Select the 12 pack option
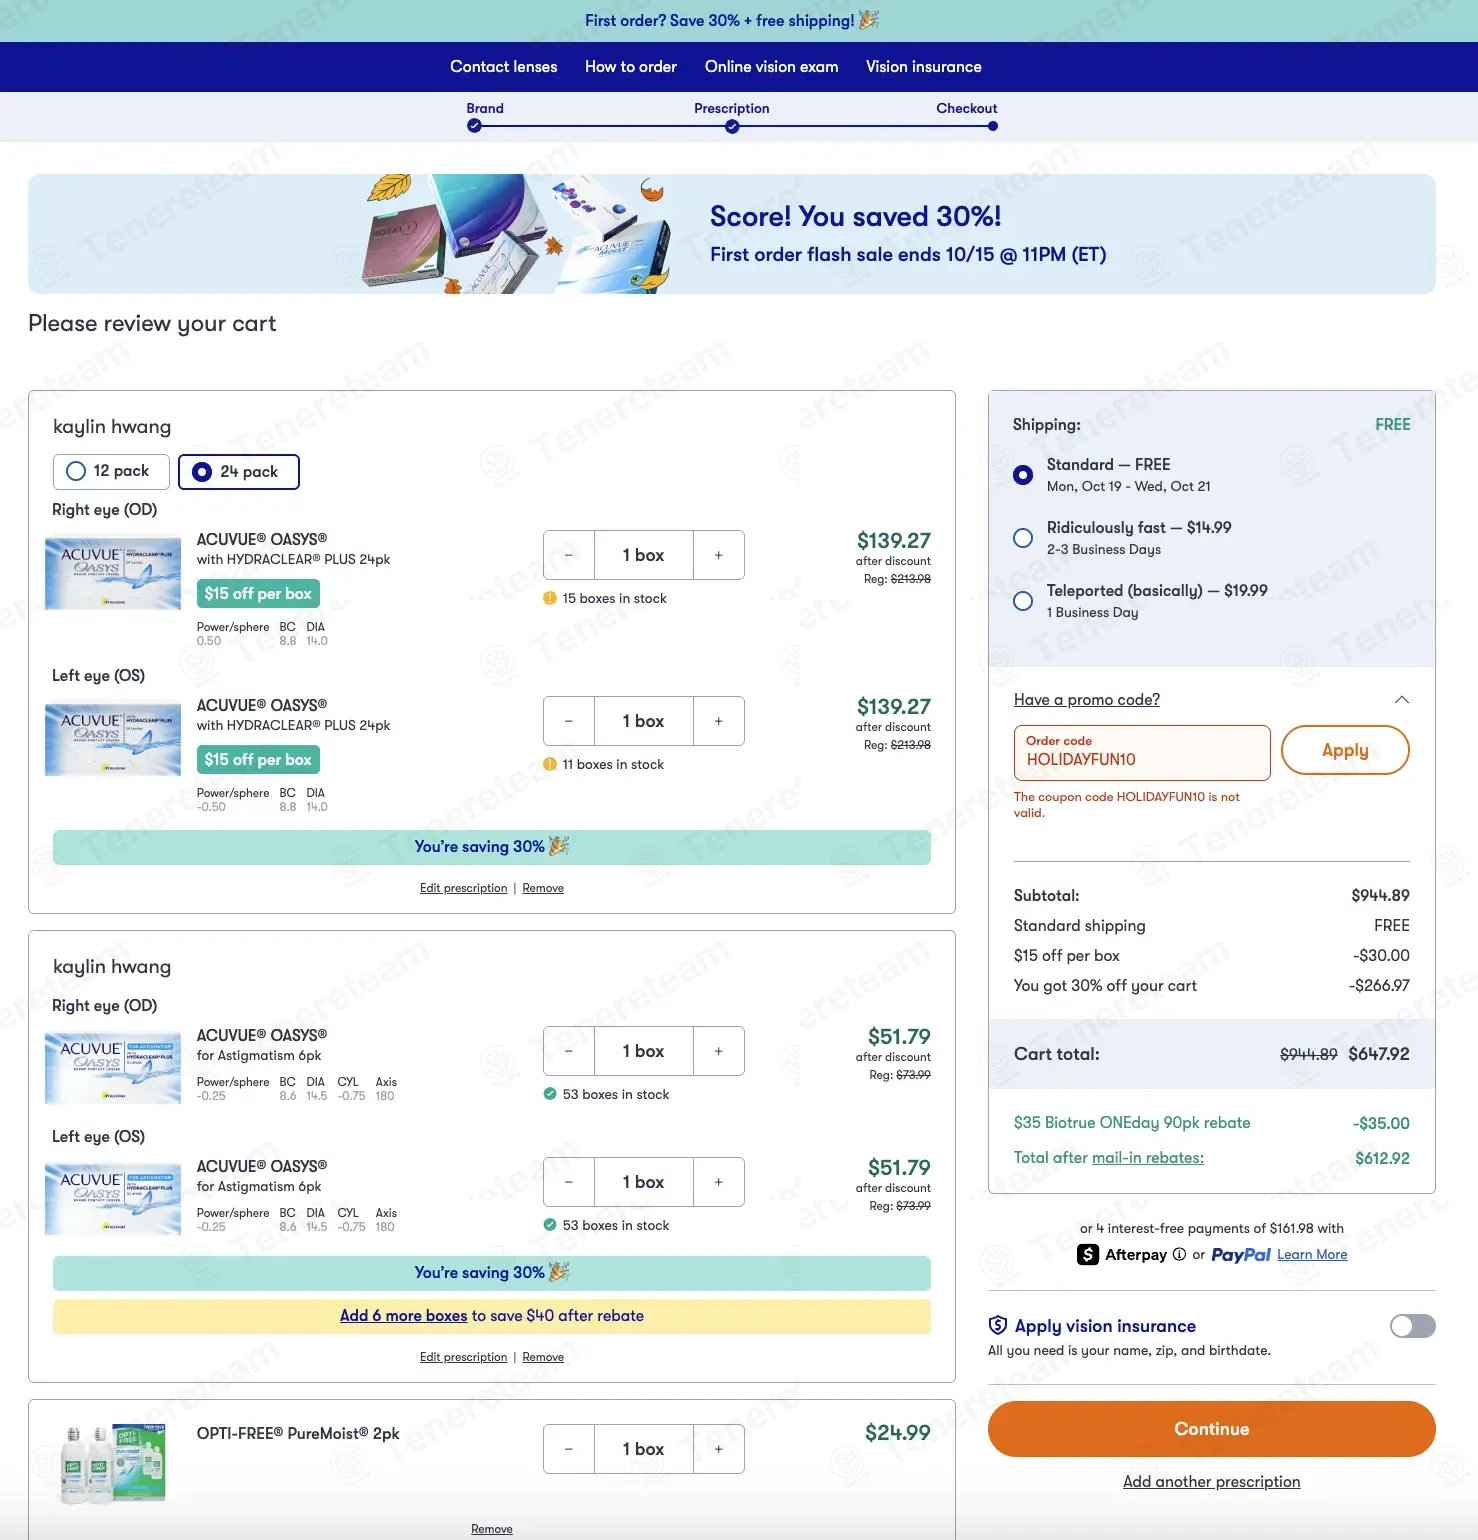This screenshot has height=1540, width=1478. click(x=110, y=471)
